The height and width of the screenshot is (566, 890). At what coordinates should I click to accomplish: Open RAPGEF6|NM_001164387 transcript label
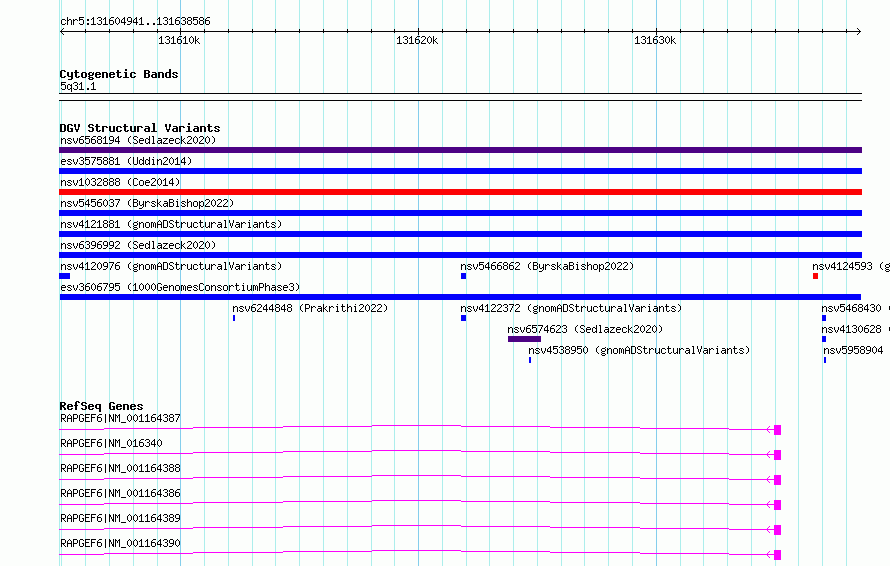pos(120,418)
